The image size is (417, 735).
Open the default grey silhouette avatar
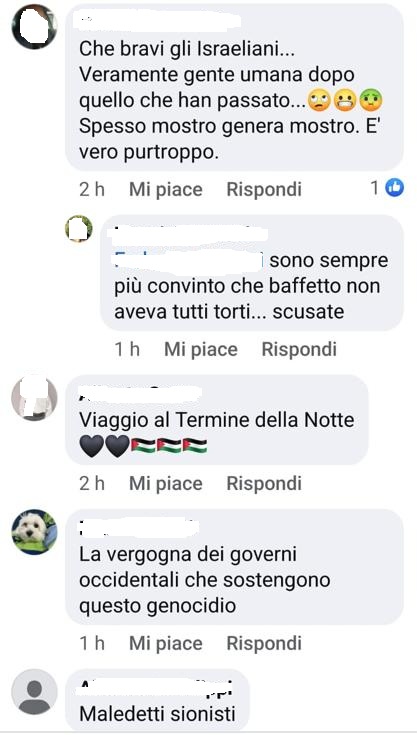tap(34, 691)
